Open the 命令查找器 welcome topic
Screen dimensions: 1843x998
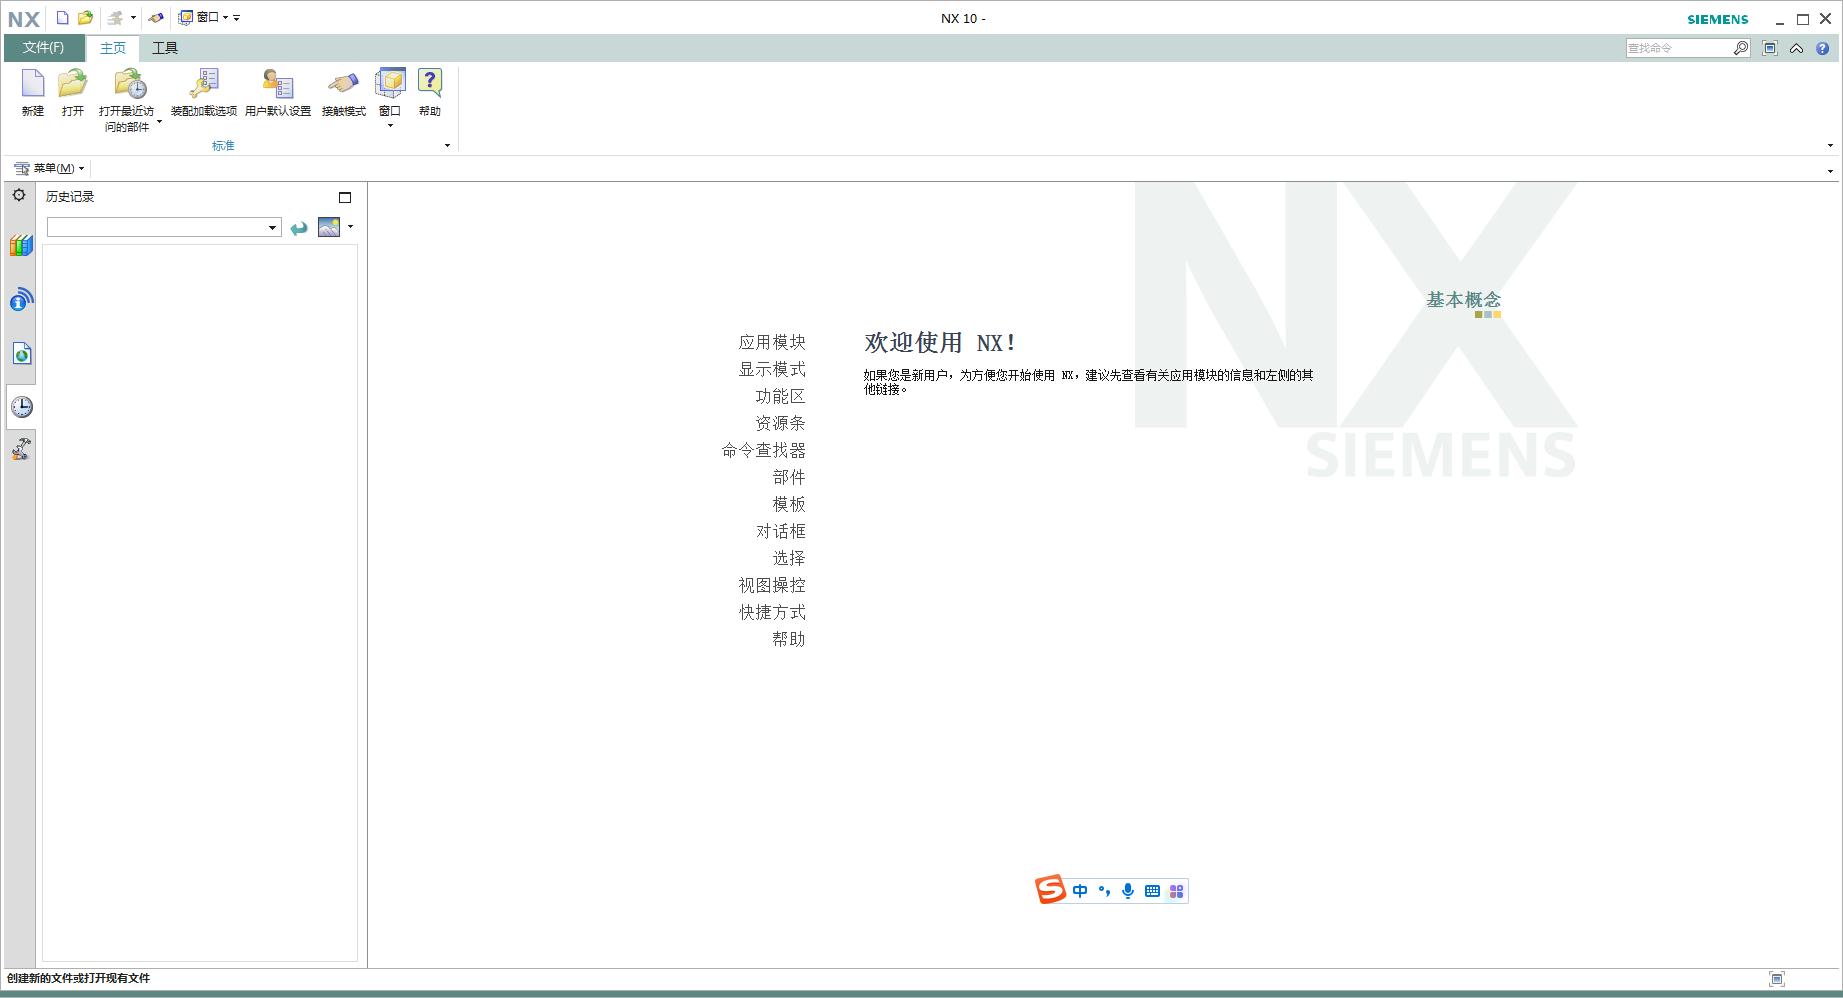click(x=764, y=450)
